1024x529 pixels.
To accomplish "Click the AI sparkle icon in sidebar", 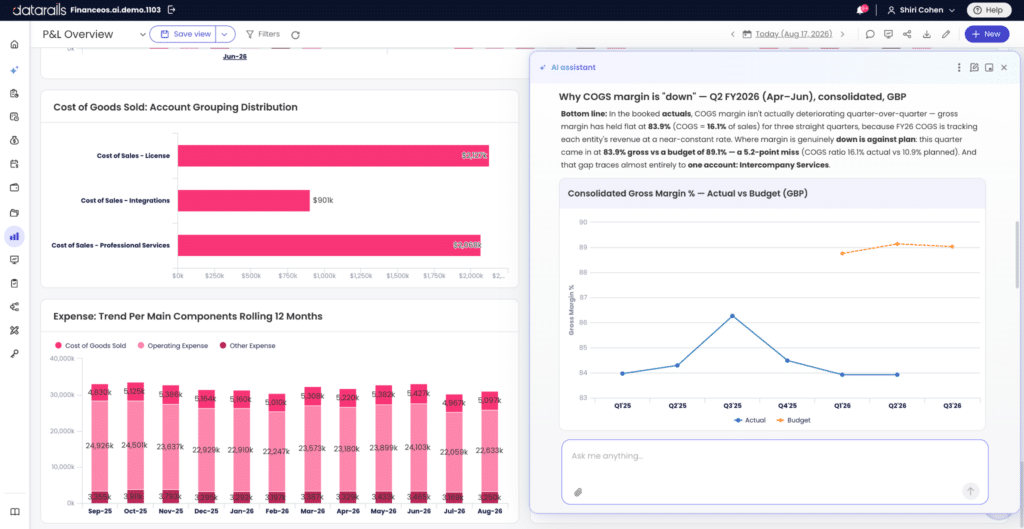I will click(14, 69).
